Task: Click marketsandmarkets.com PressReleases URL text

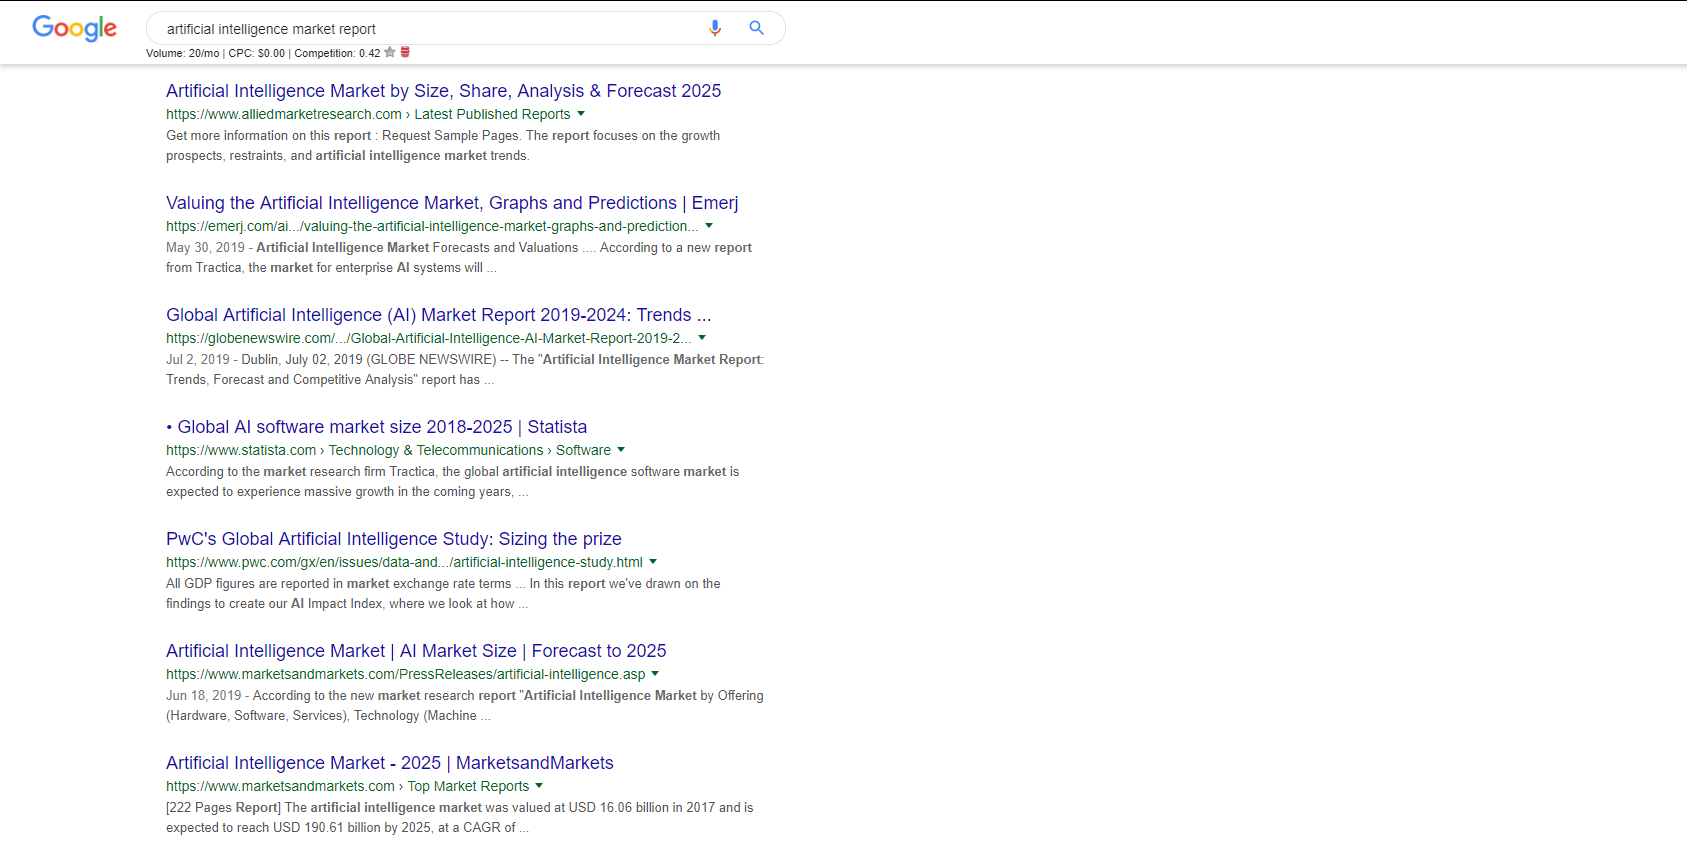Action: [x=406, y=674]
